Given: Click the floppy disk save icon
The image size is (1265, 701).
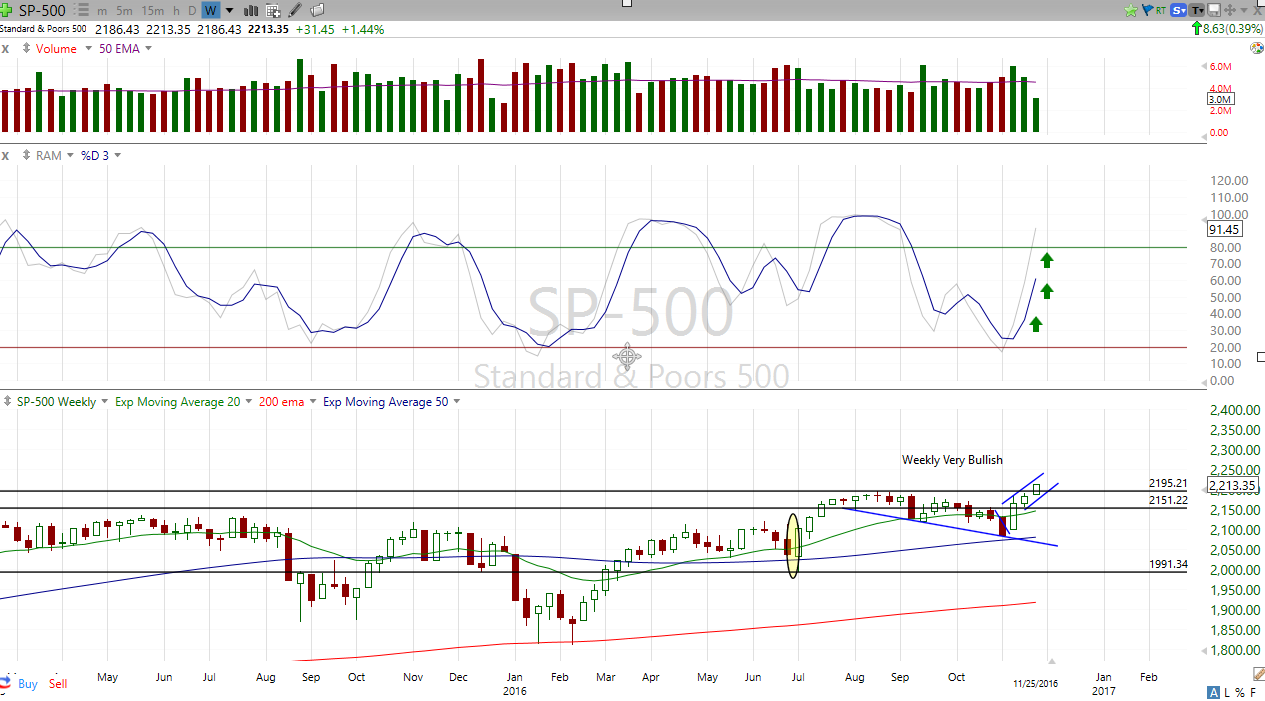Looking at the screenshot, I should 1215,10.
